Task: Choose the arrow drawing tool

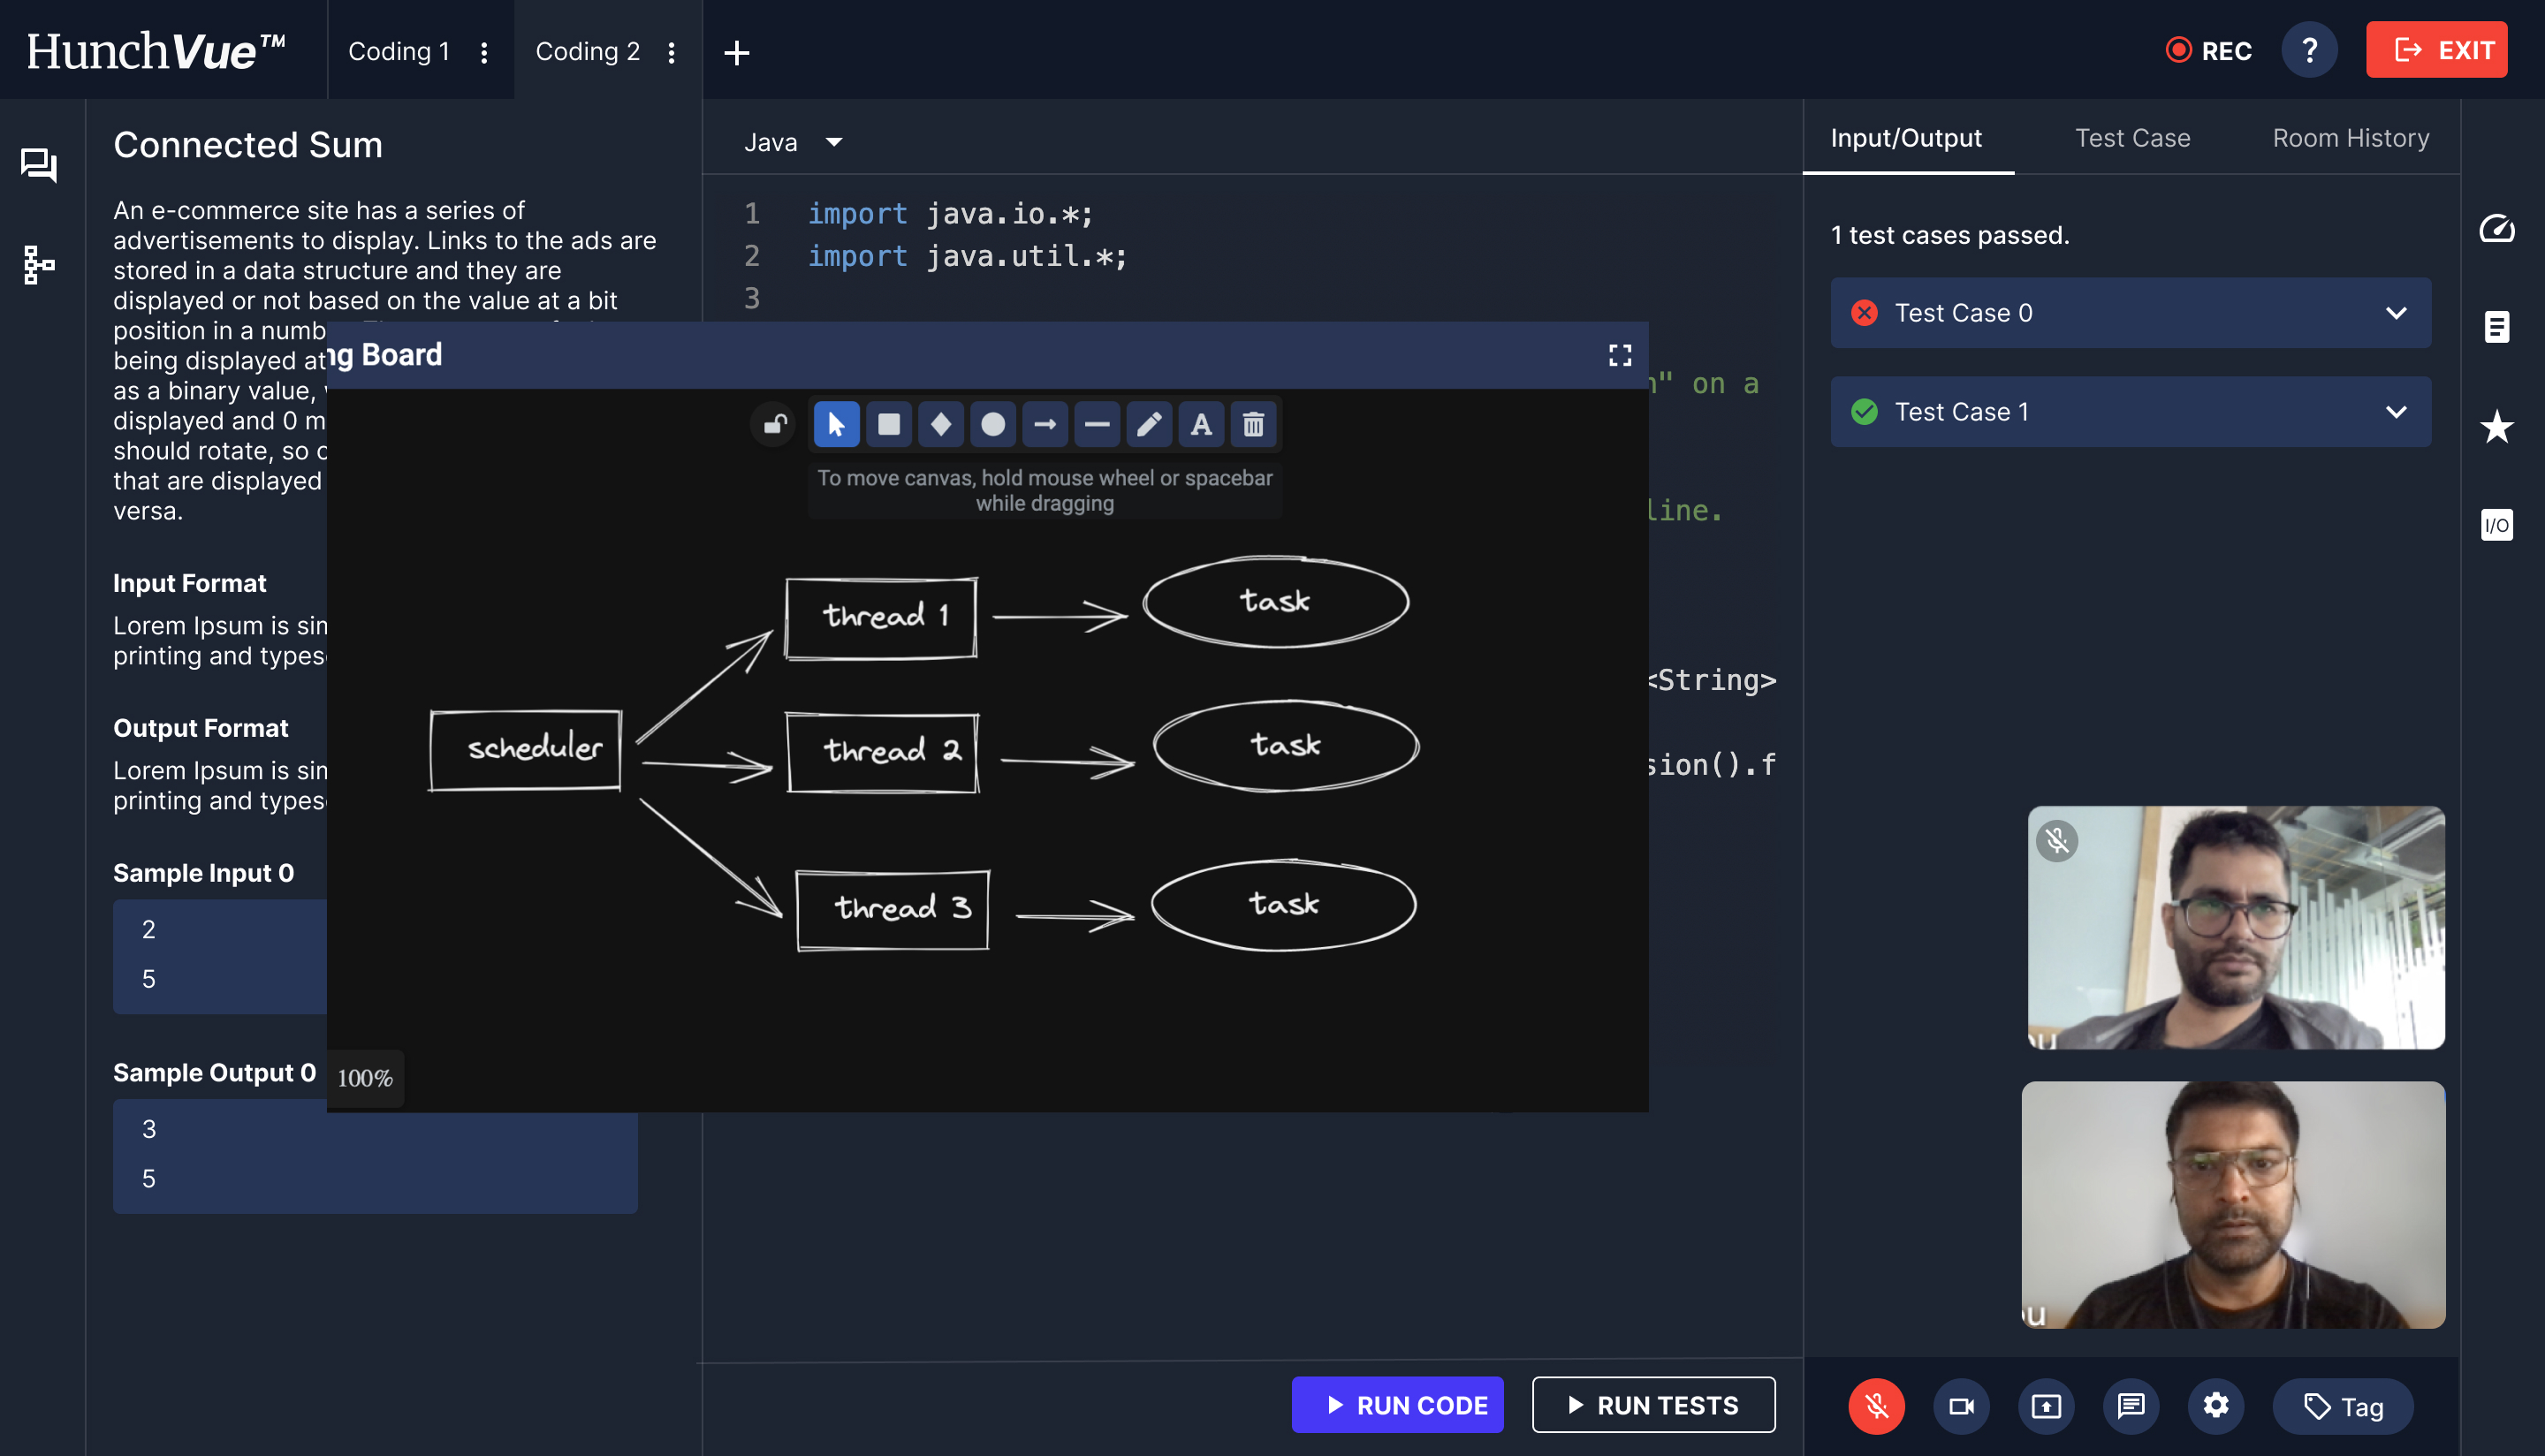Action: tap(1044, 425)
